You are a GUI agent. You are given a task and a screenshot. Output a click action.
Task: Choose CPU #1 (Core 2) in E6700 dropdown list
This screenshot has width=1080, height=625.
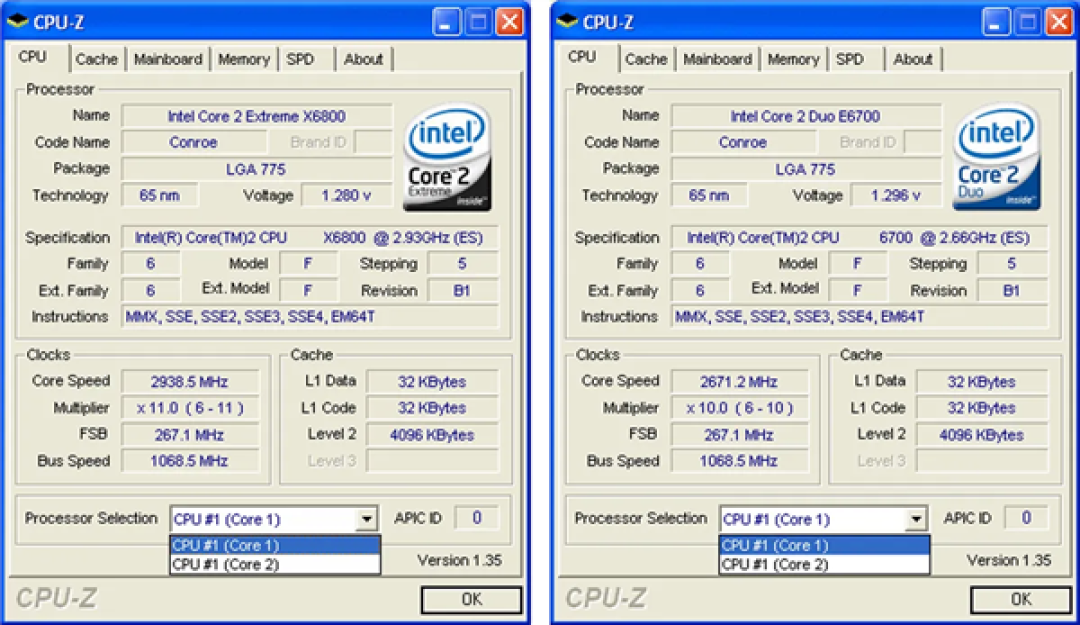point(824,564)
